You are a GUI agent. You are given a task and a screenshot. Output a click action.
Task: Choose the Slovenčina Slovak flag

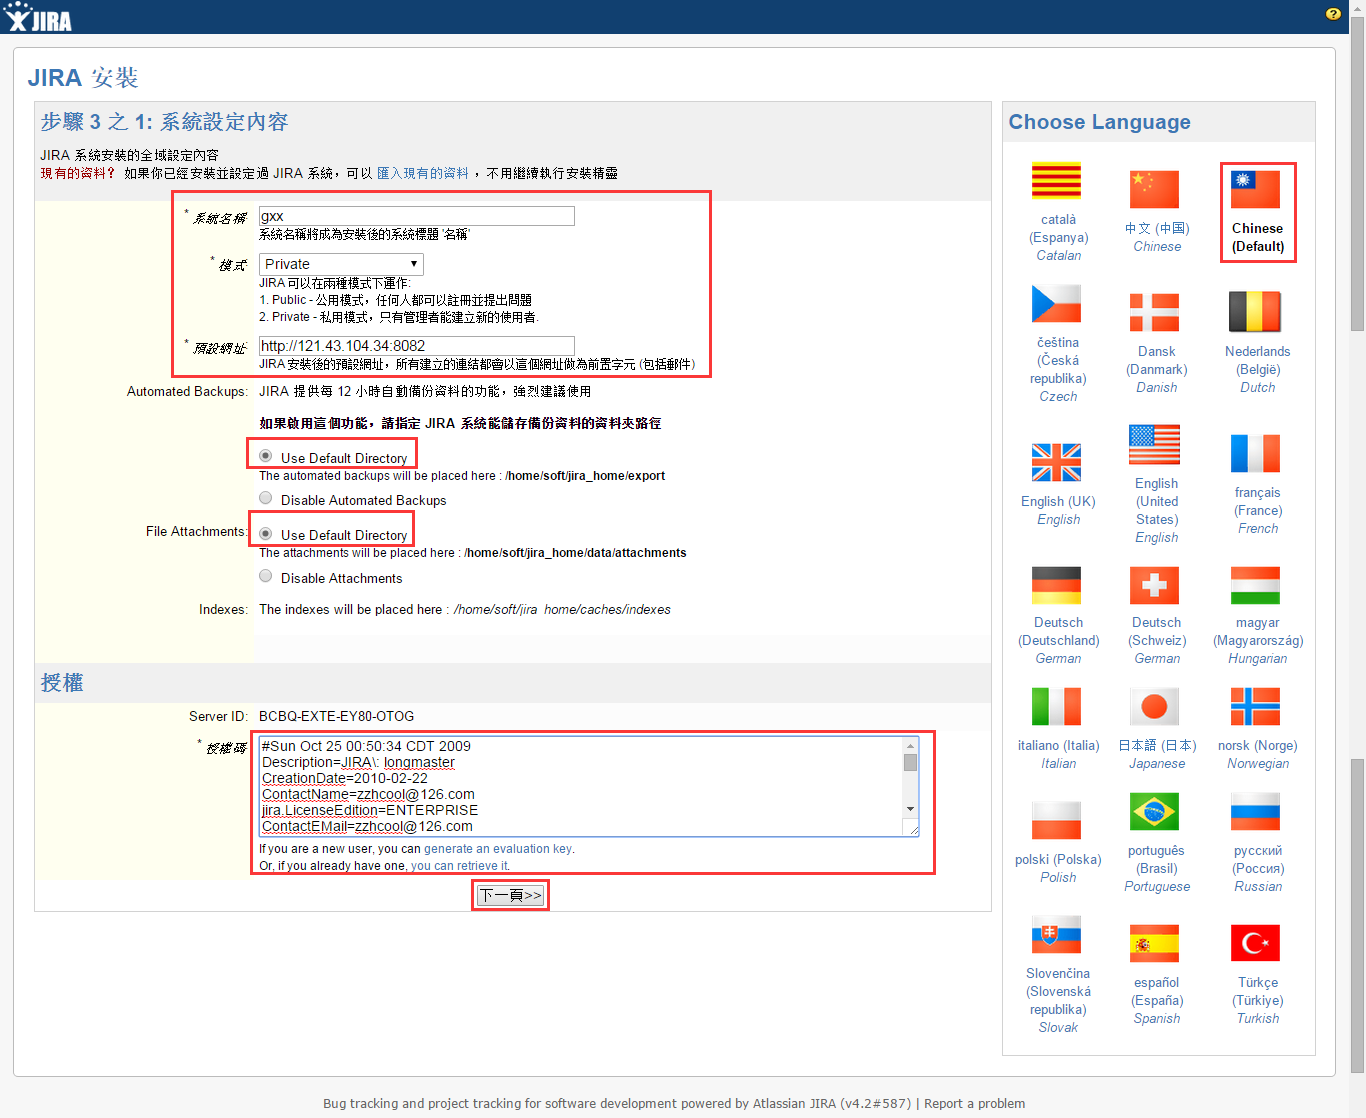pos(1057,935)
